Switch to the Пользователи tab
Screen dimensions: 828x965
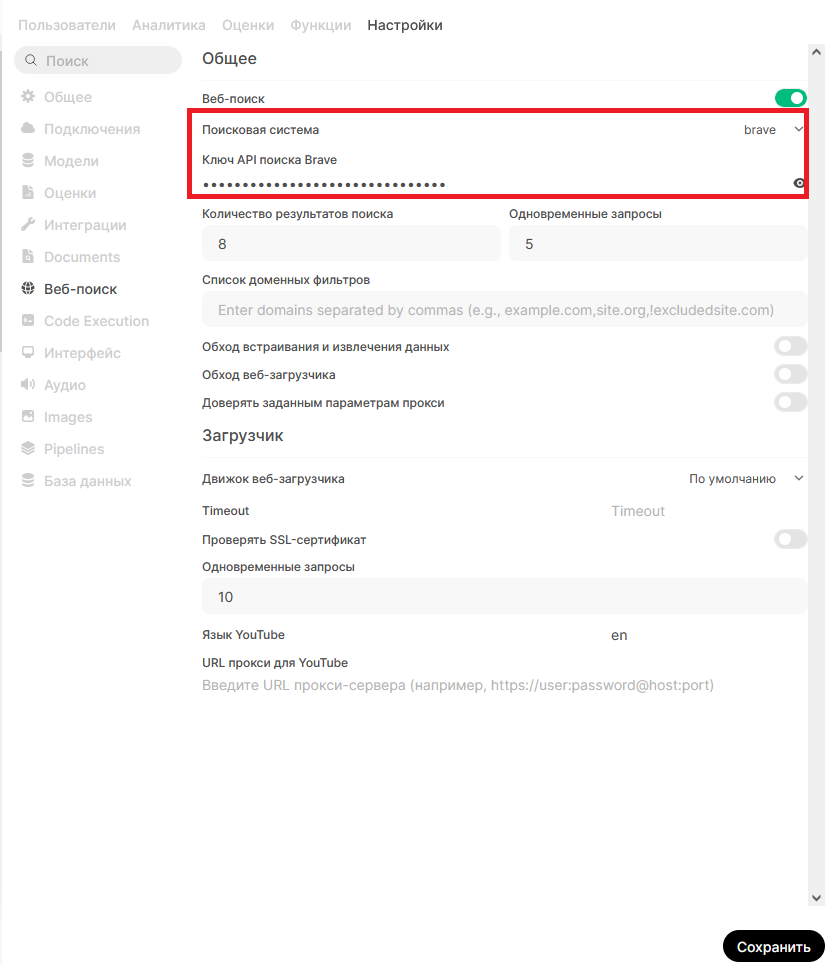tap(67, 25)
